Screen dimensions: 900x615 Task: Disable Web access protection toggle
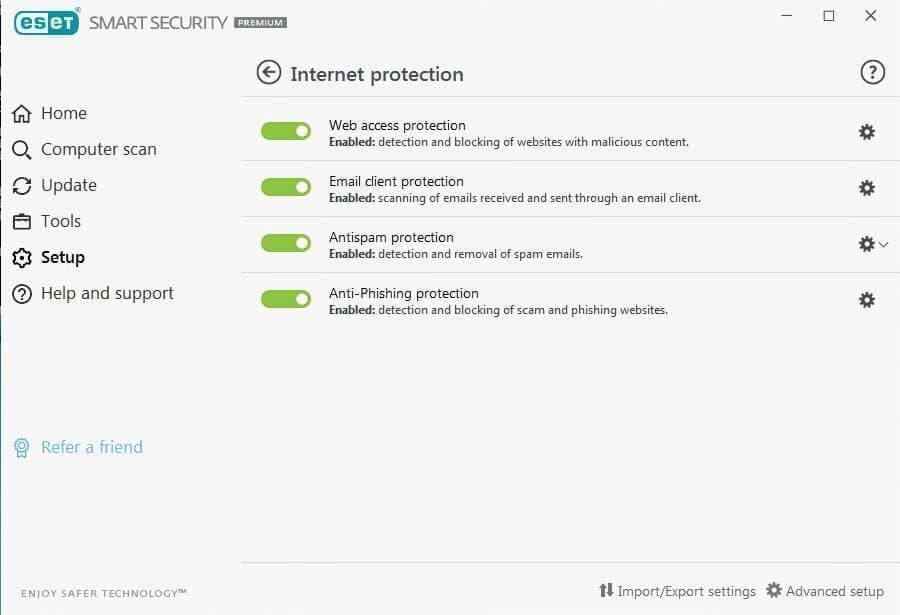point(287,131)
